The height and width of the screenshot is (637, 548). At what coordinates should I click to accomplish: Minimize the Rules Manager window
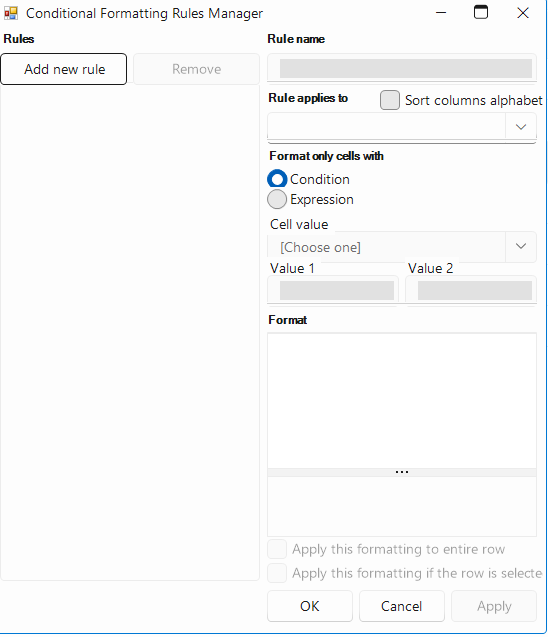(x=441, y=13)
